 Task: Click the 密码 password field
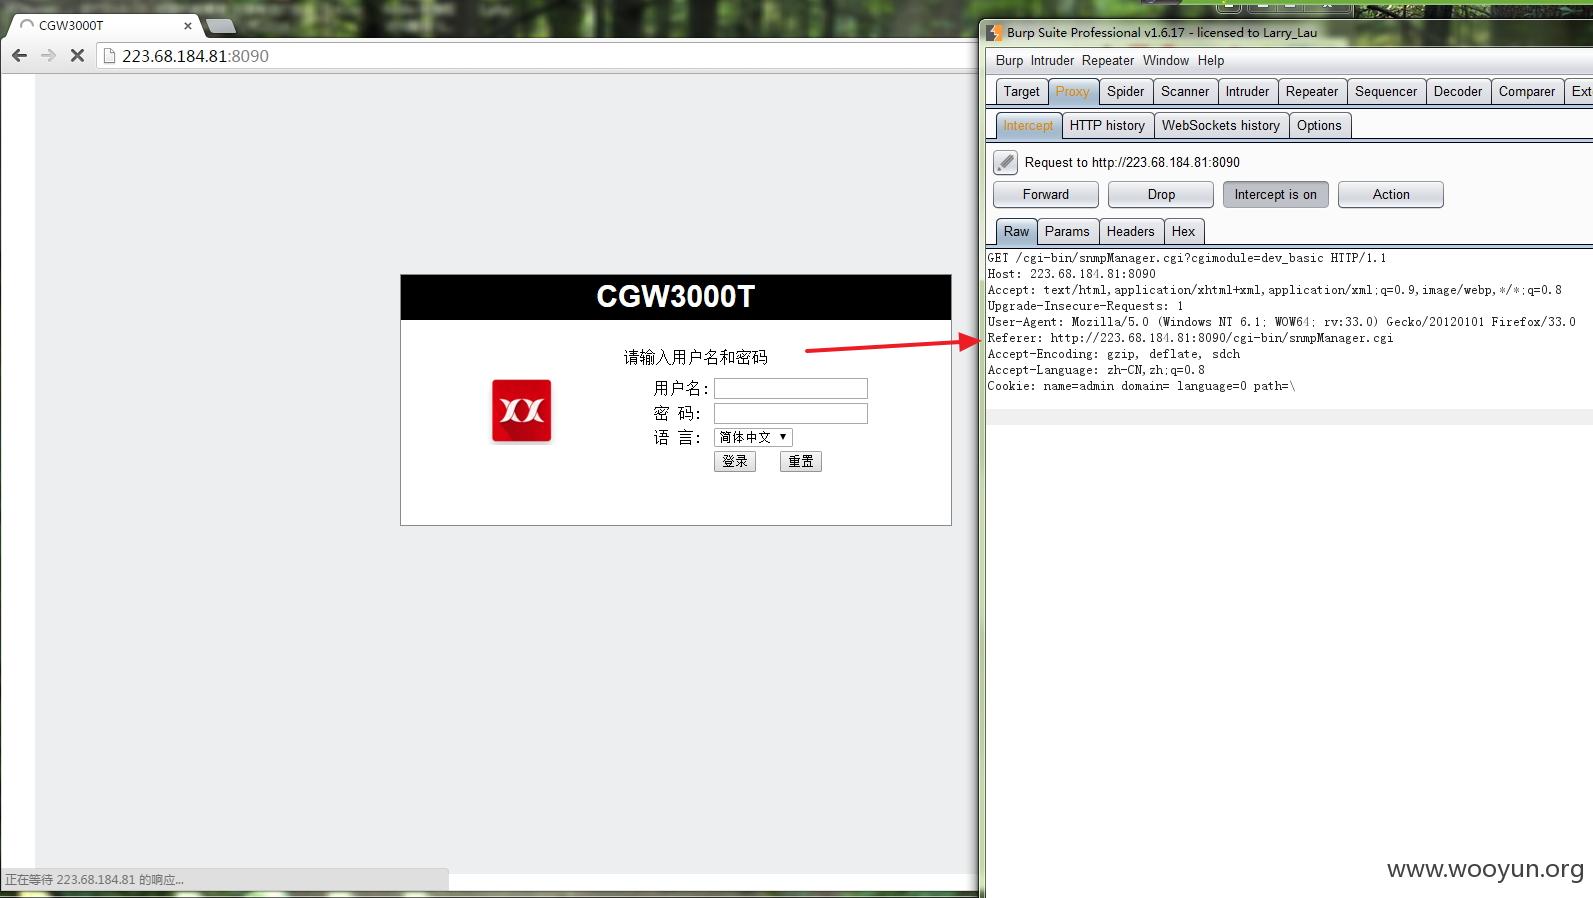click(x=790, y=413)
